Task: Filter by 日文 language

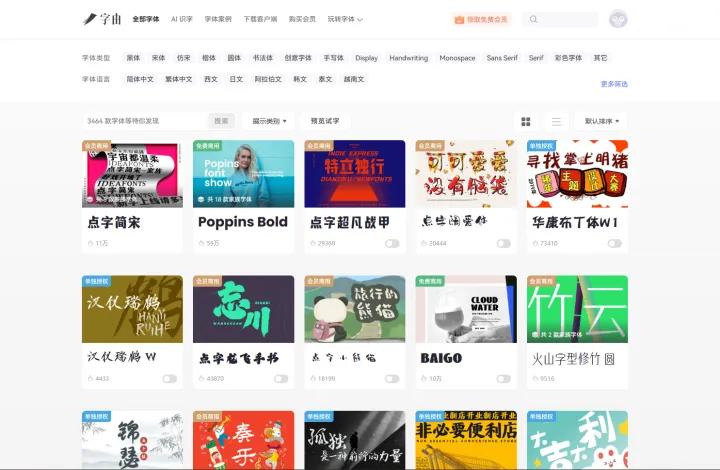Action: tap(236, 79)
